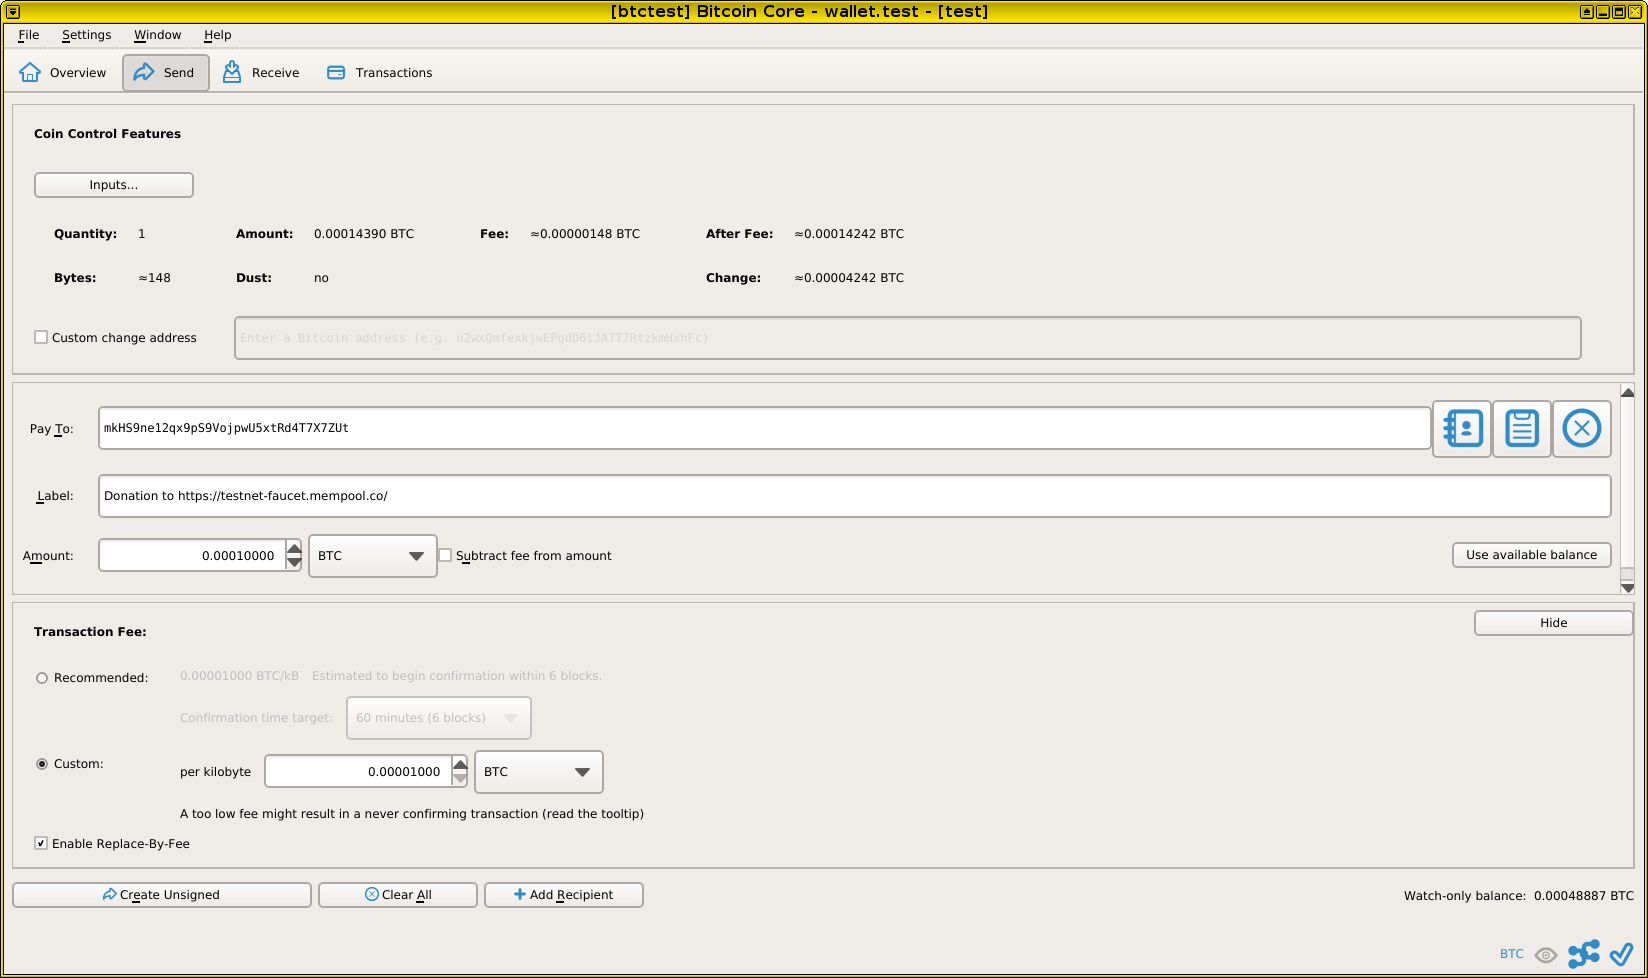Screen dimensions: 1648x978
Task: Click in the Amount value field
Action: click(193, 556)
